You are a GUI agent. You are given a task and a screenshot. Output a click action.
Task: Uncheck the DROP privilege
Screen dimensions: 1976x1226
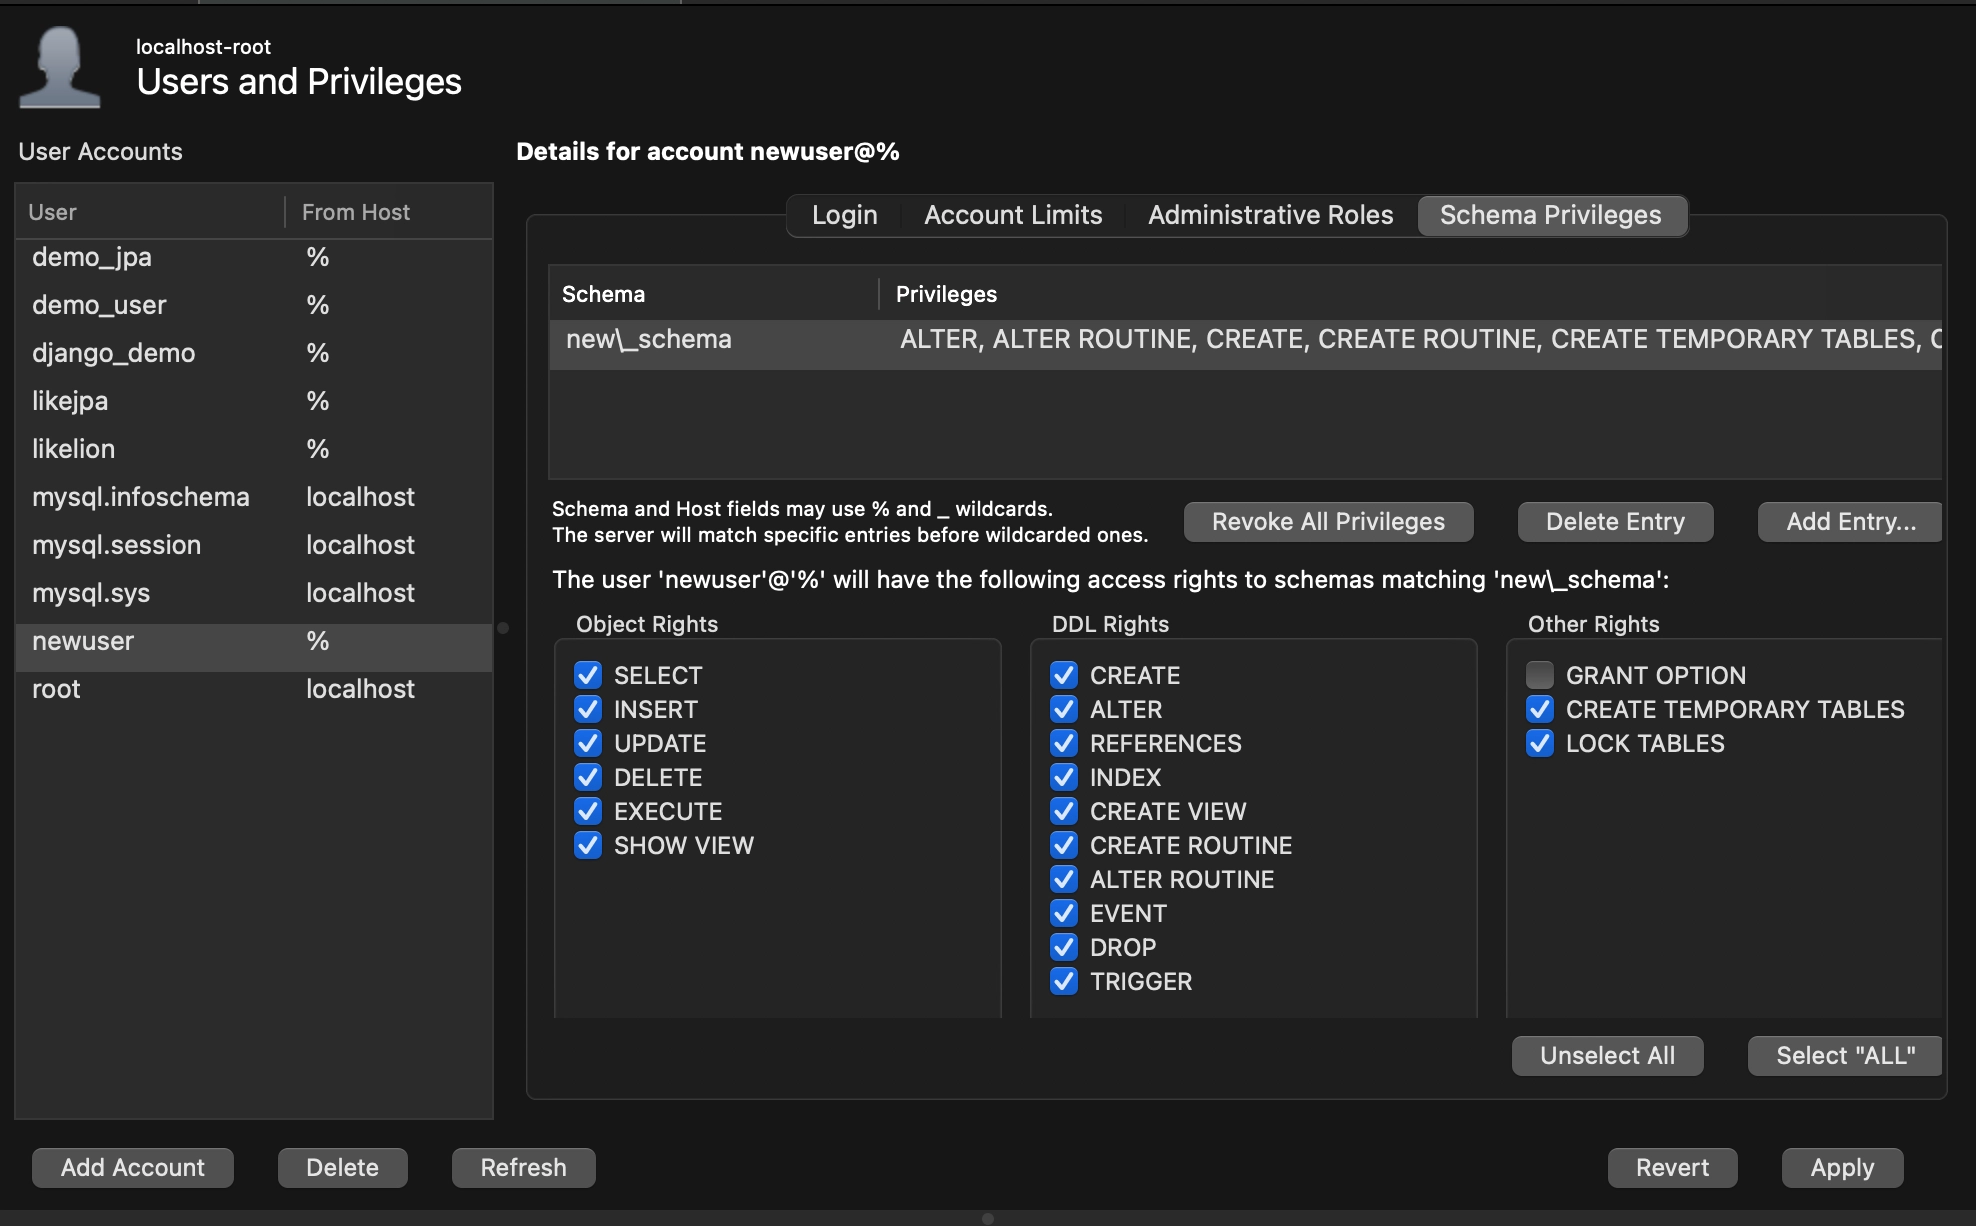point(1064,947)
